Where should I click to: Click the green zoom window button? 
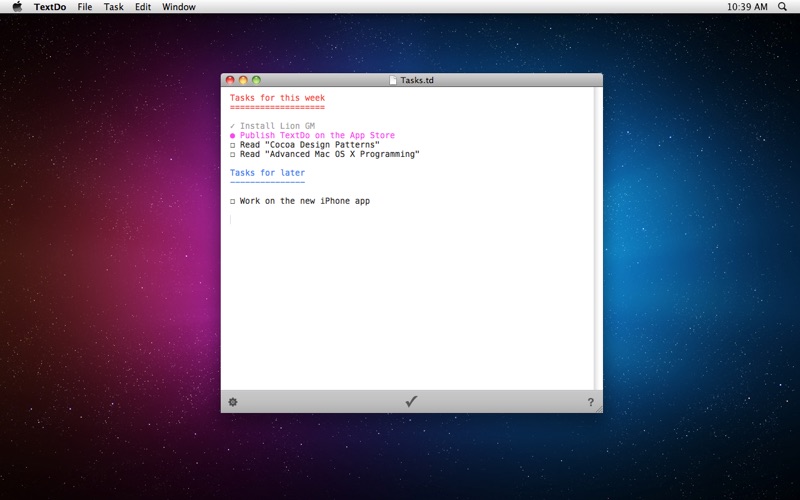tap(256, 80)
